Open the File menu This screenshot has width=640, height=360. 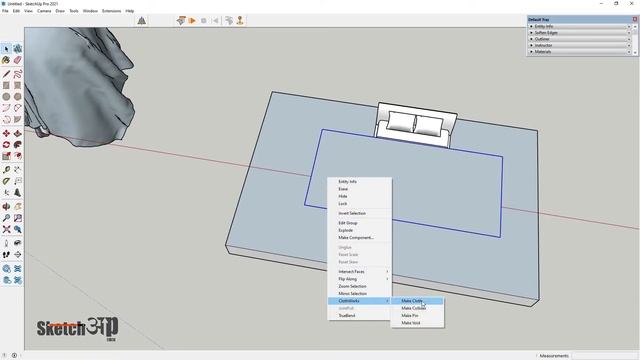5,11
